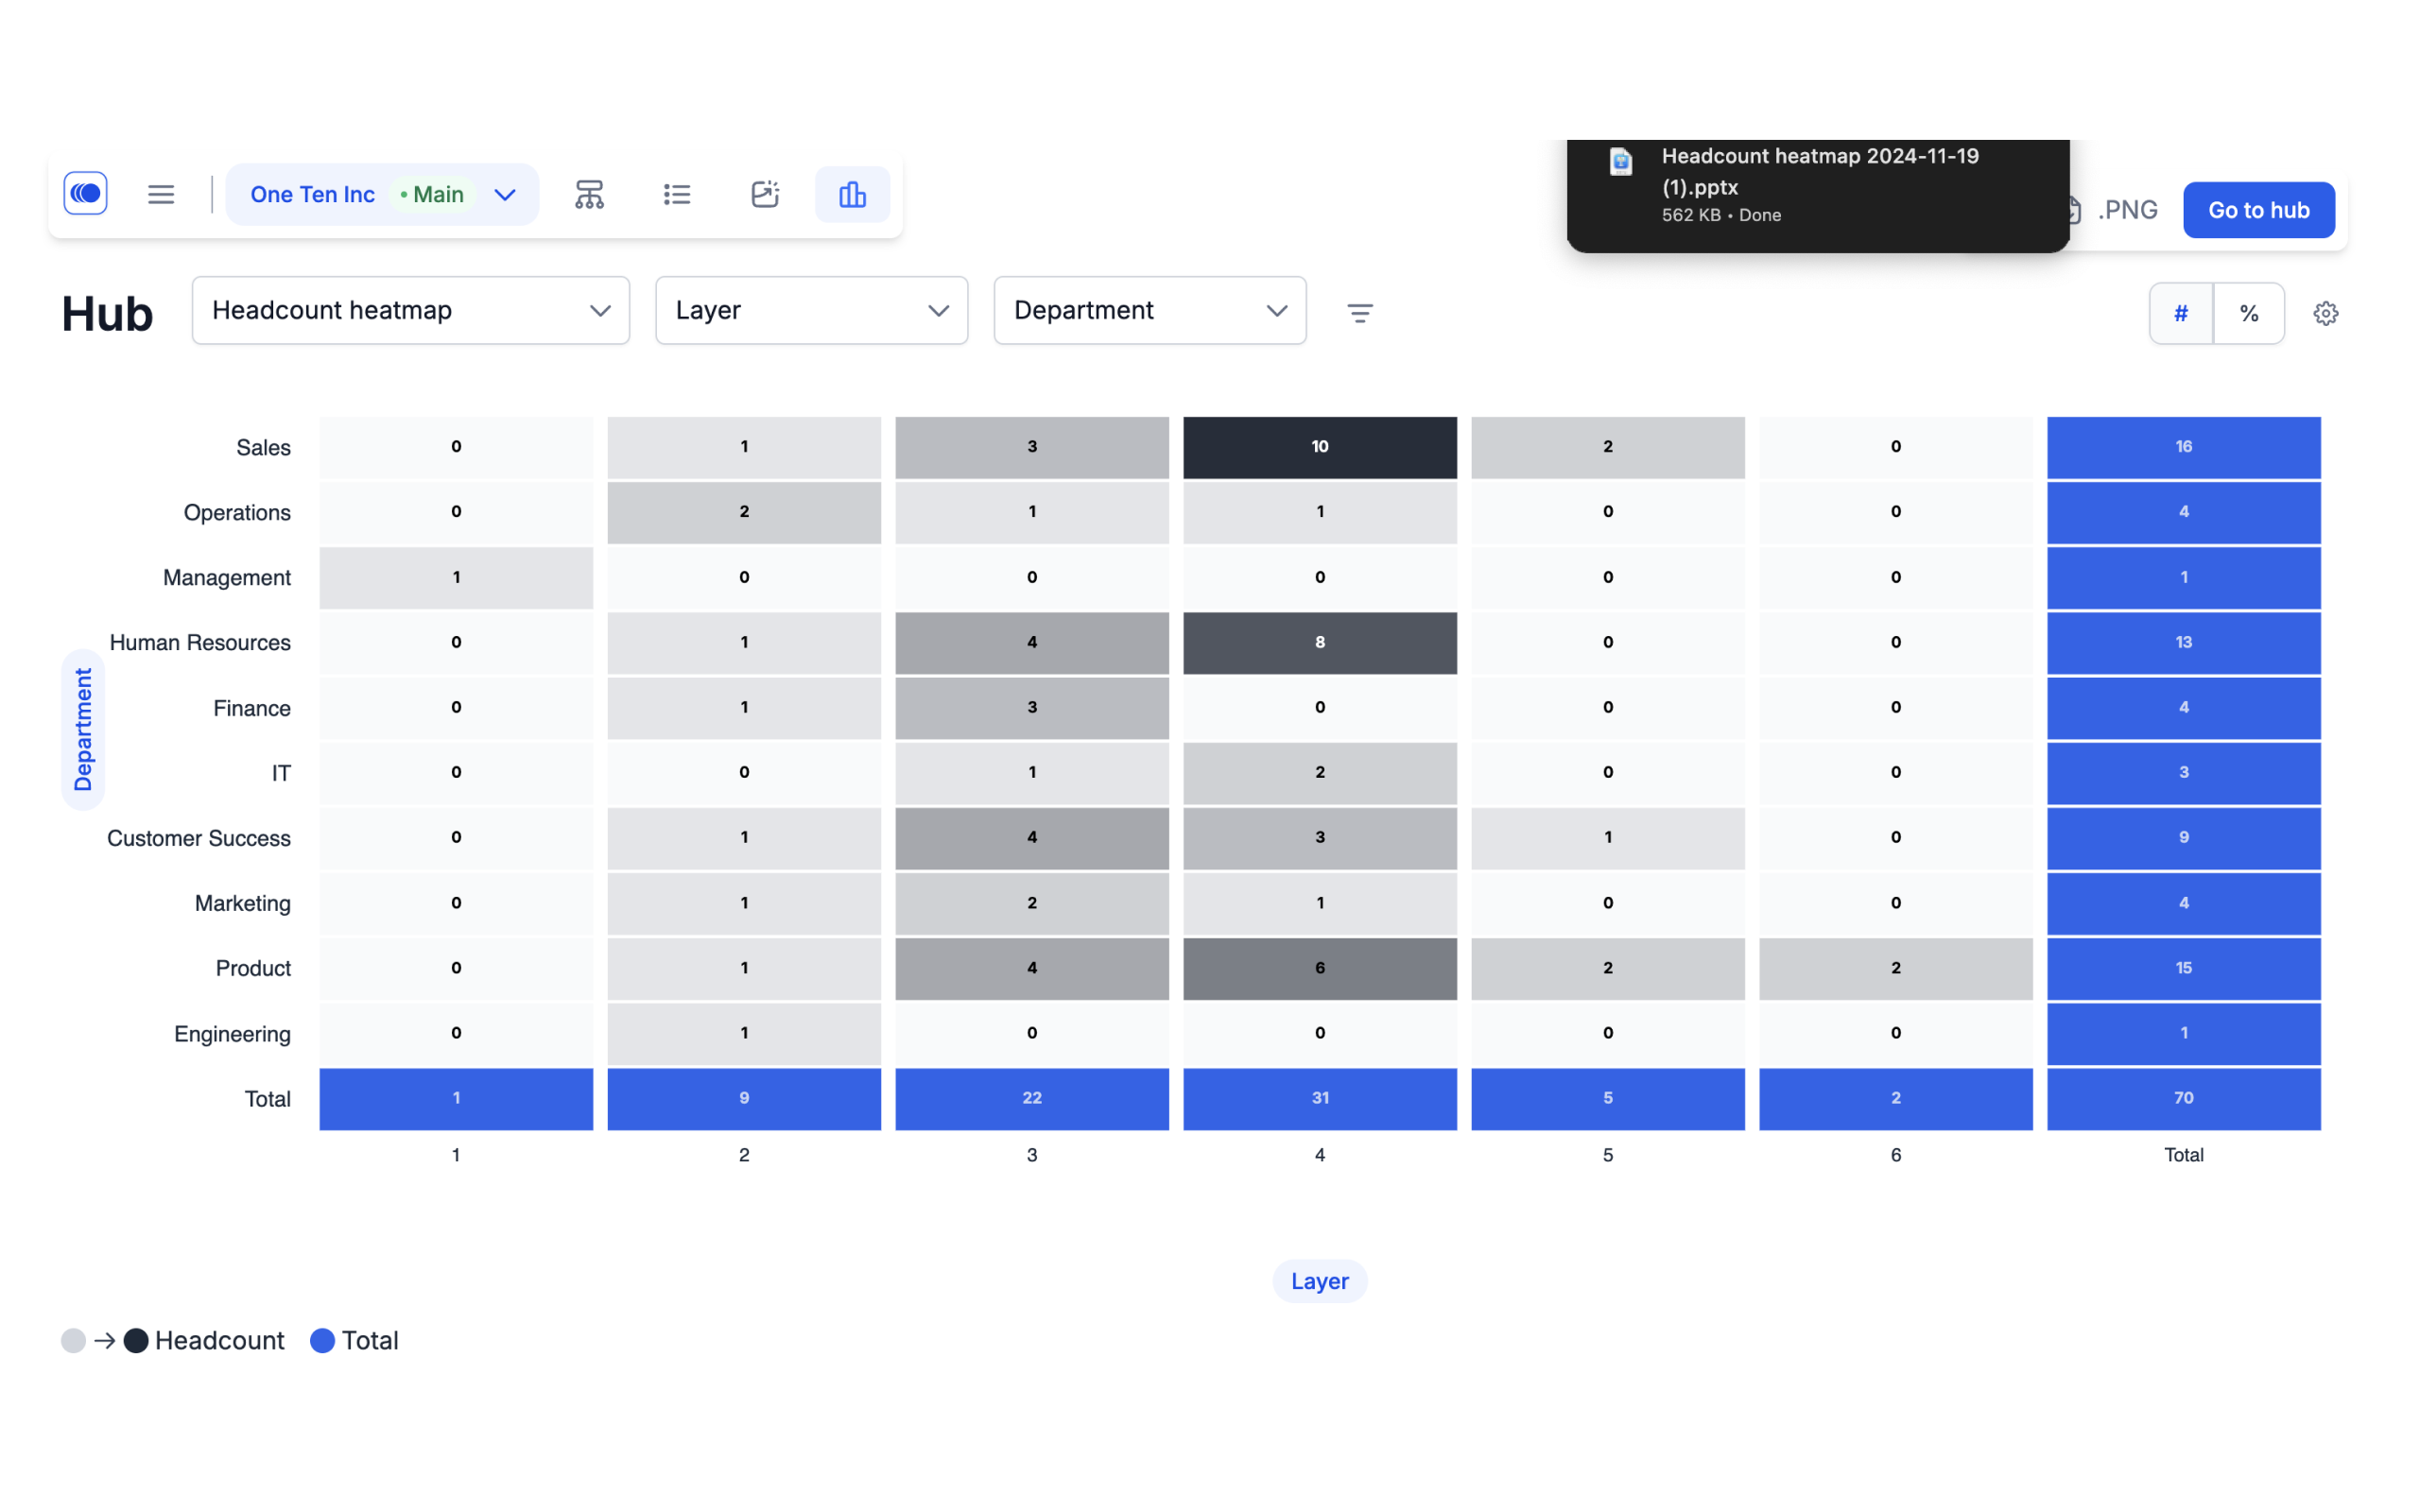
Task: Click the hamburger menu icon
Action: [x=162, y=194]
